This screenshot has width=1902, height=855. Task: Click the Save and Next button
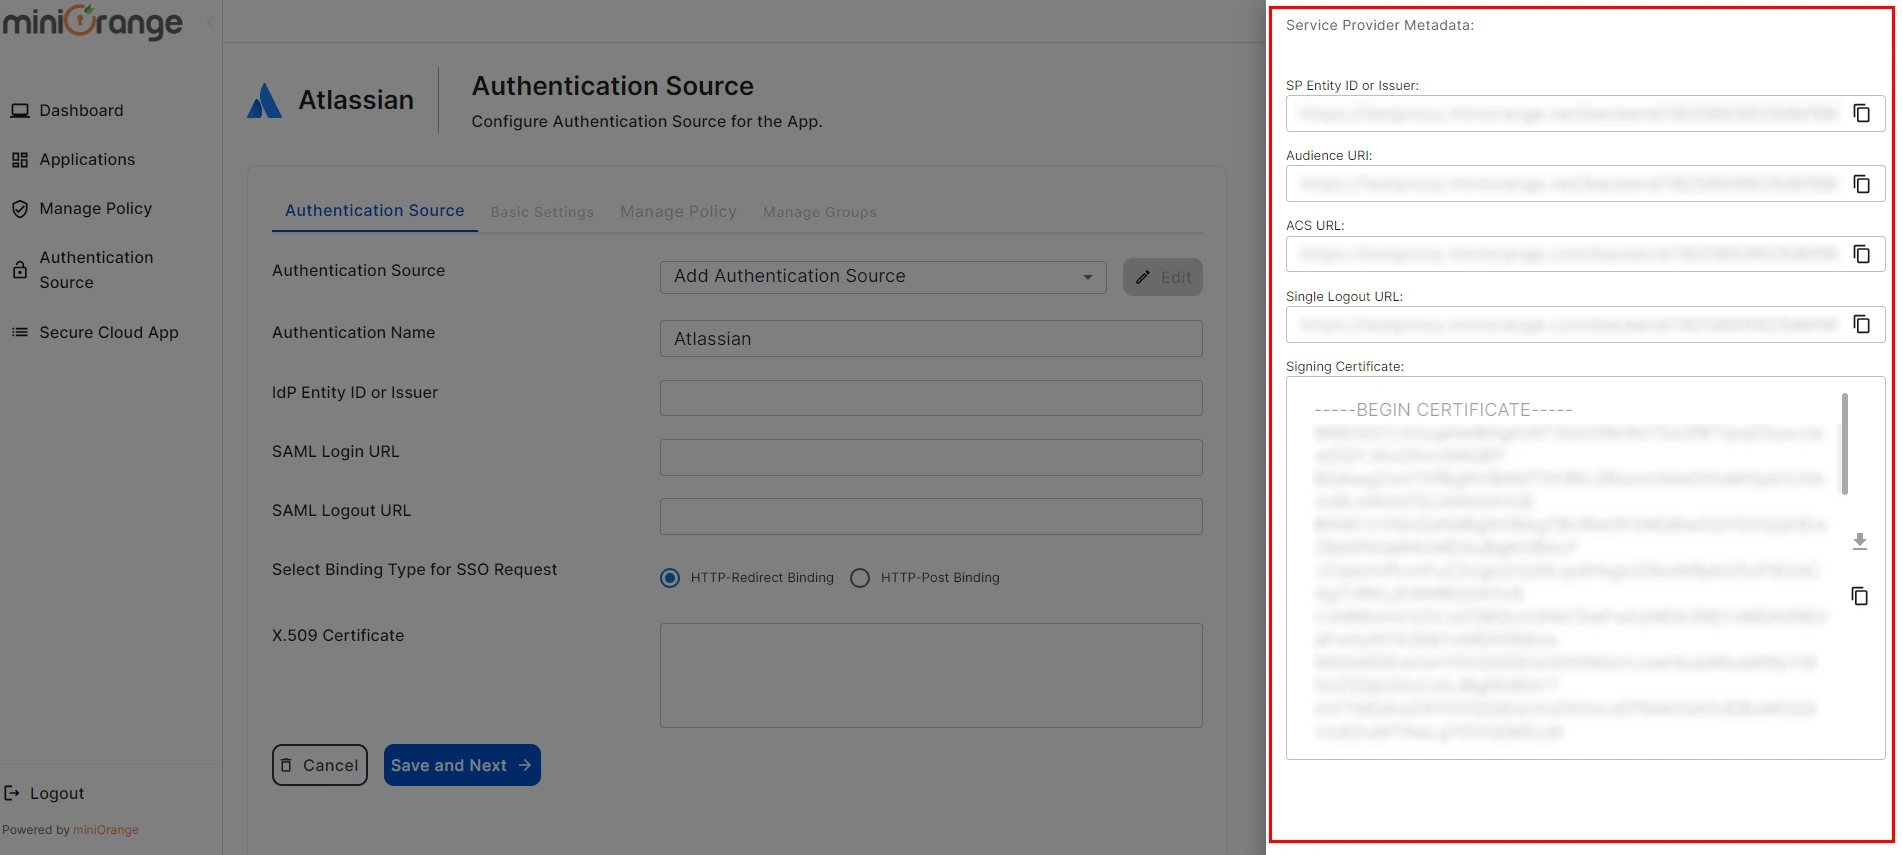pyautogui.click(x=461, y=765)
